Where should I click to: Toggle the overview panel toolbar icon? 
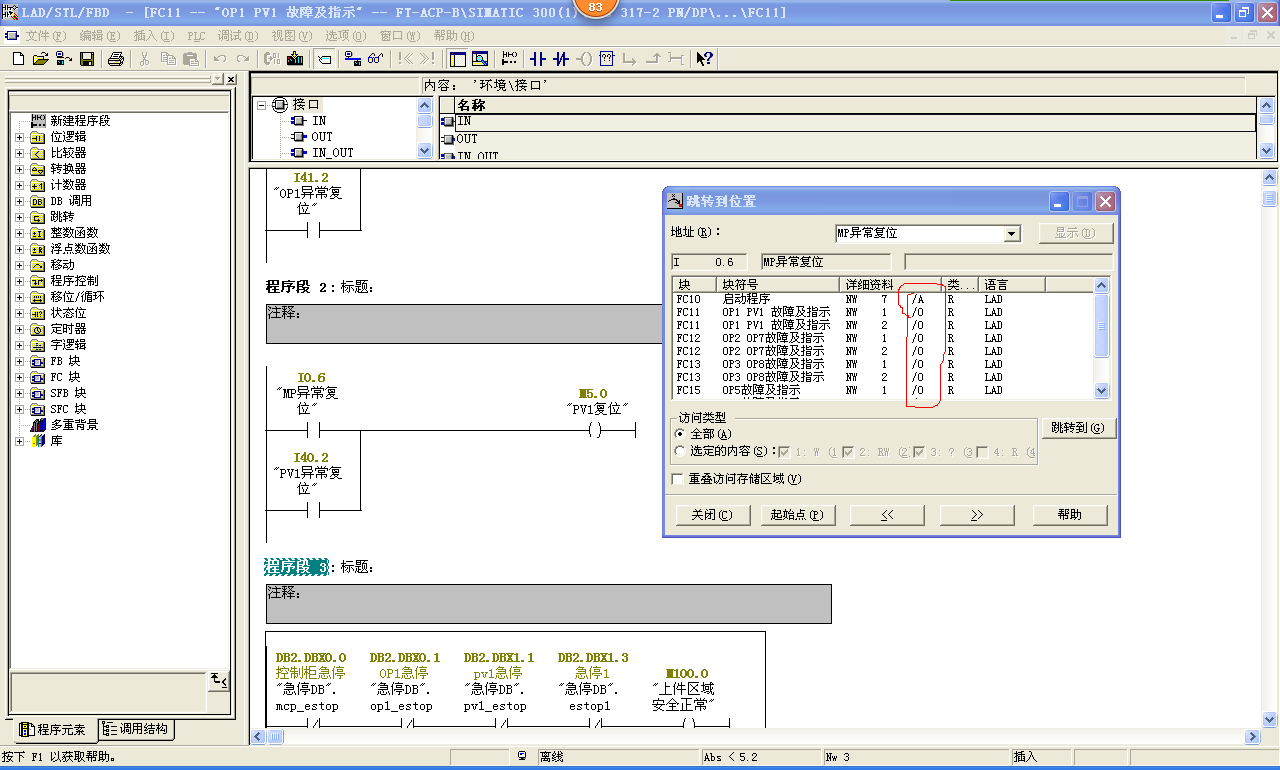tap(458, 59)
